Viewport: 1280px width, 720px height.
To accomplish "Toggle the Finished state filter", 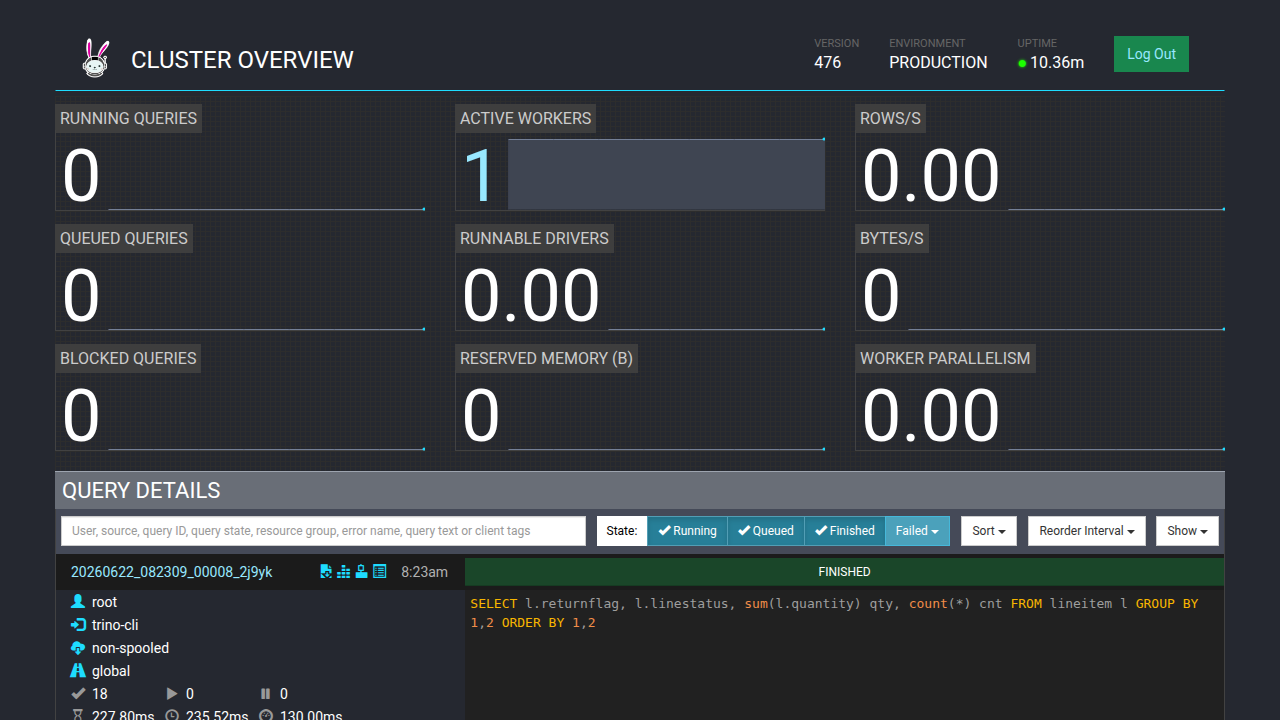I will pos(845,531).
